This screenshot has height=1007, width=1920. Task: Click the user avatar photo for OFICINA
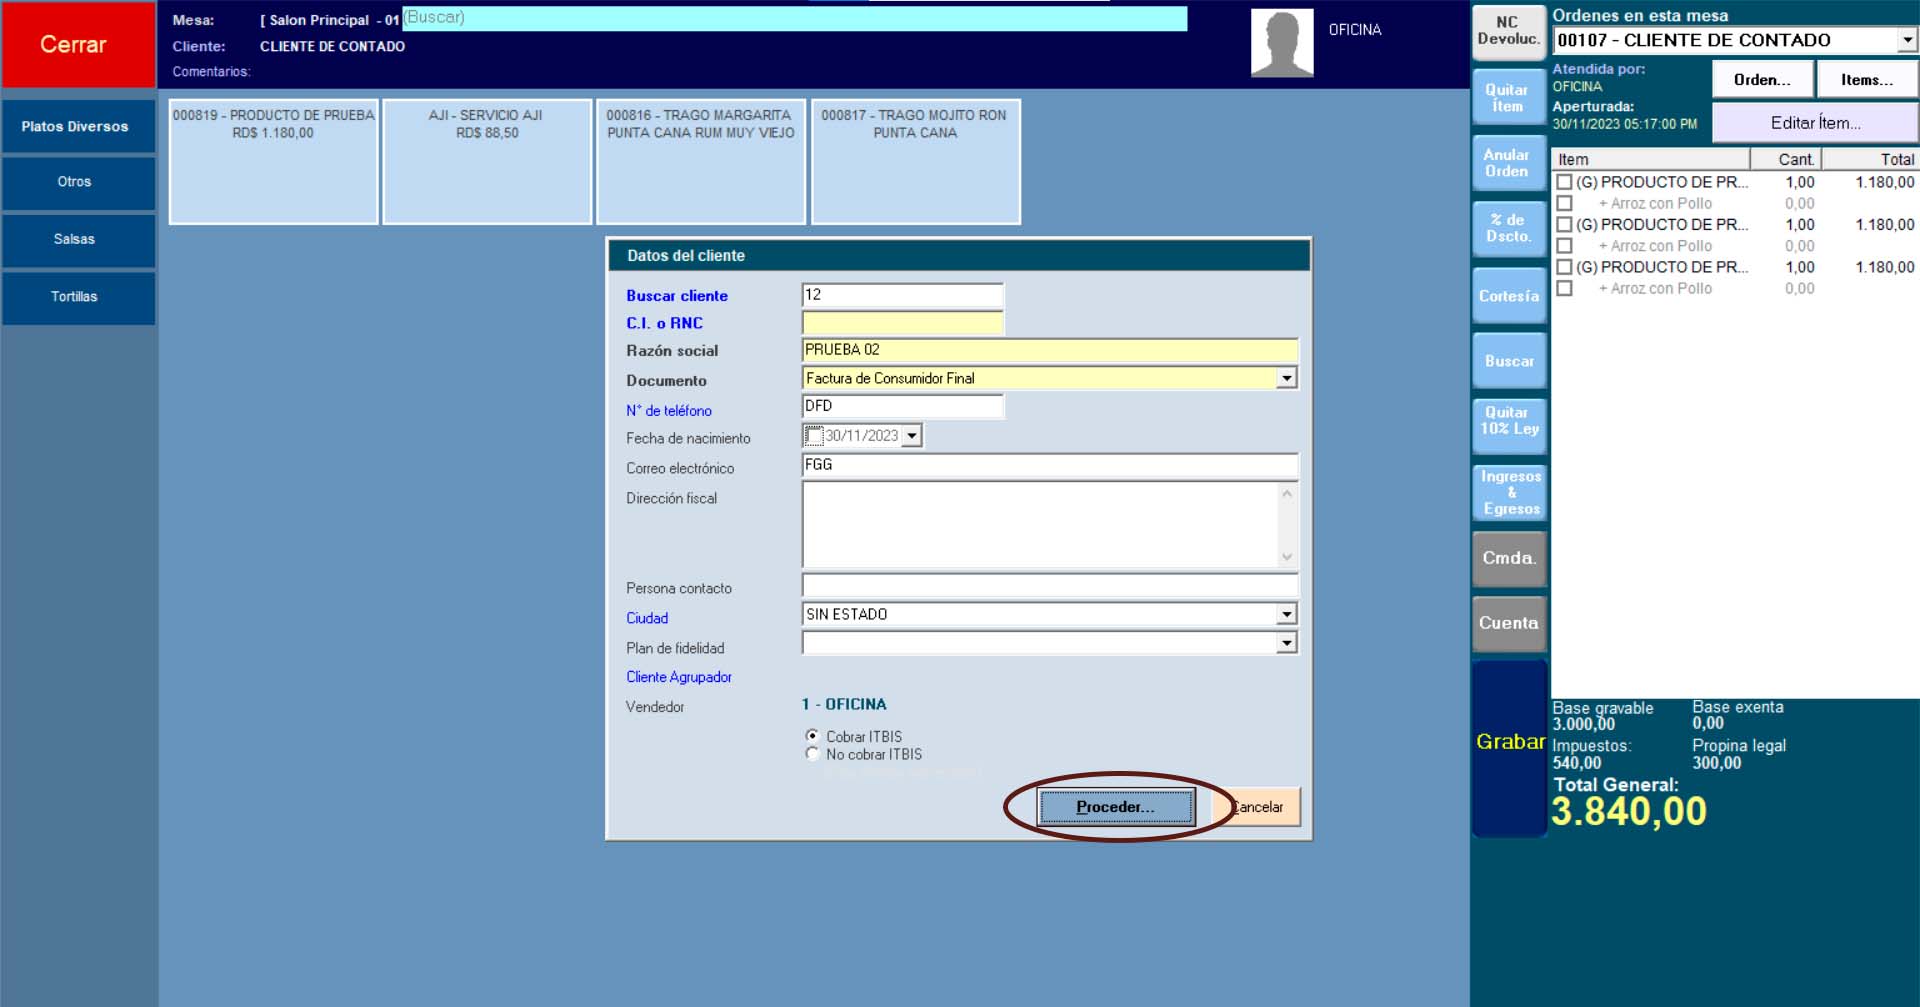click(x=1282, y=43)
